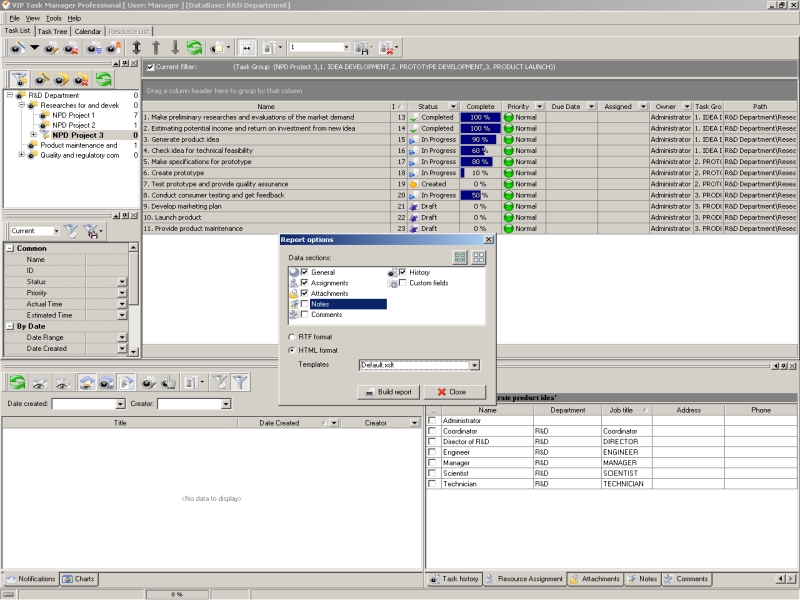
Task: Uncheck the General data section
Action: click(305, 272)
